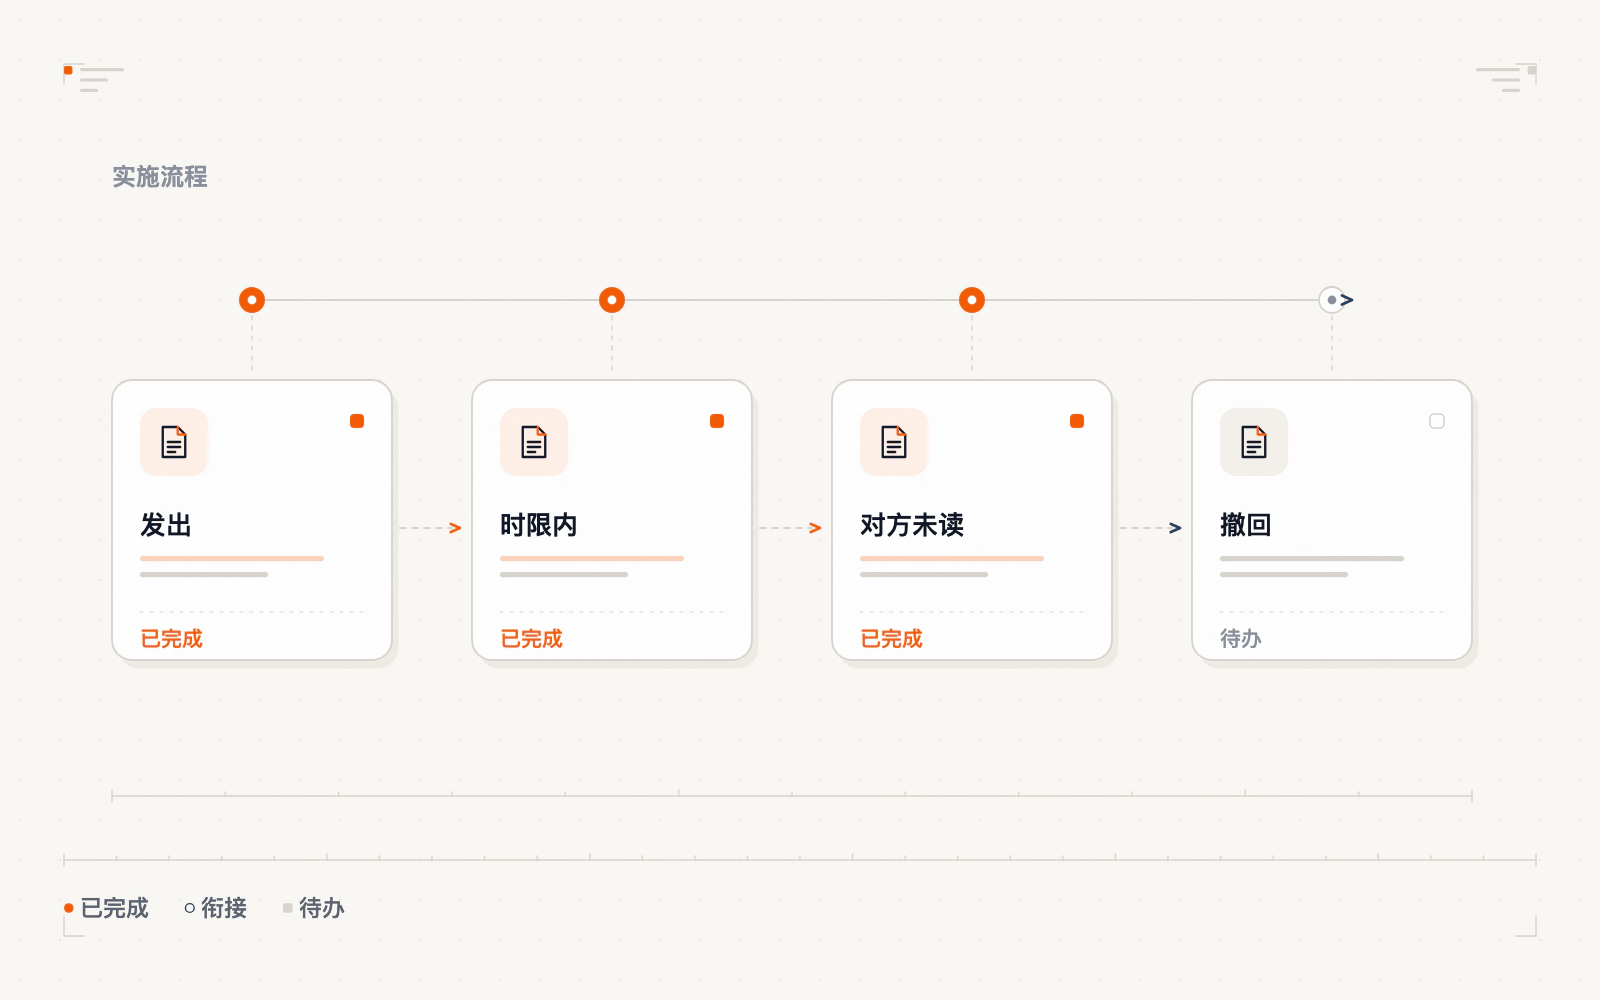The width and height of the screenshot is (1600, 1000).
Task: Open the 发出 step title
Action: pos(166,525)
